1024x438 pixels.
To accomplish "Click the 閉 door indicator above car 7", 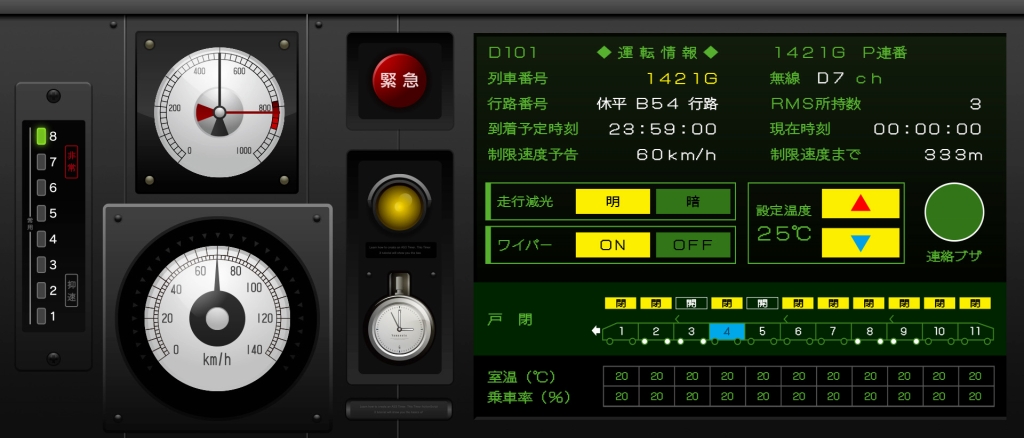I will (x=833, y=304).
